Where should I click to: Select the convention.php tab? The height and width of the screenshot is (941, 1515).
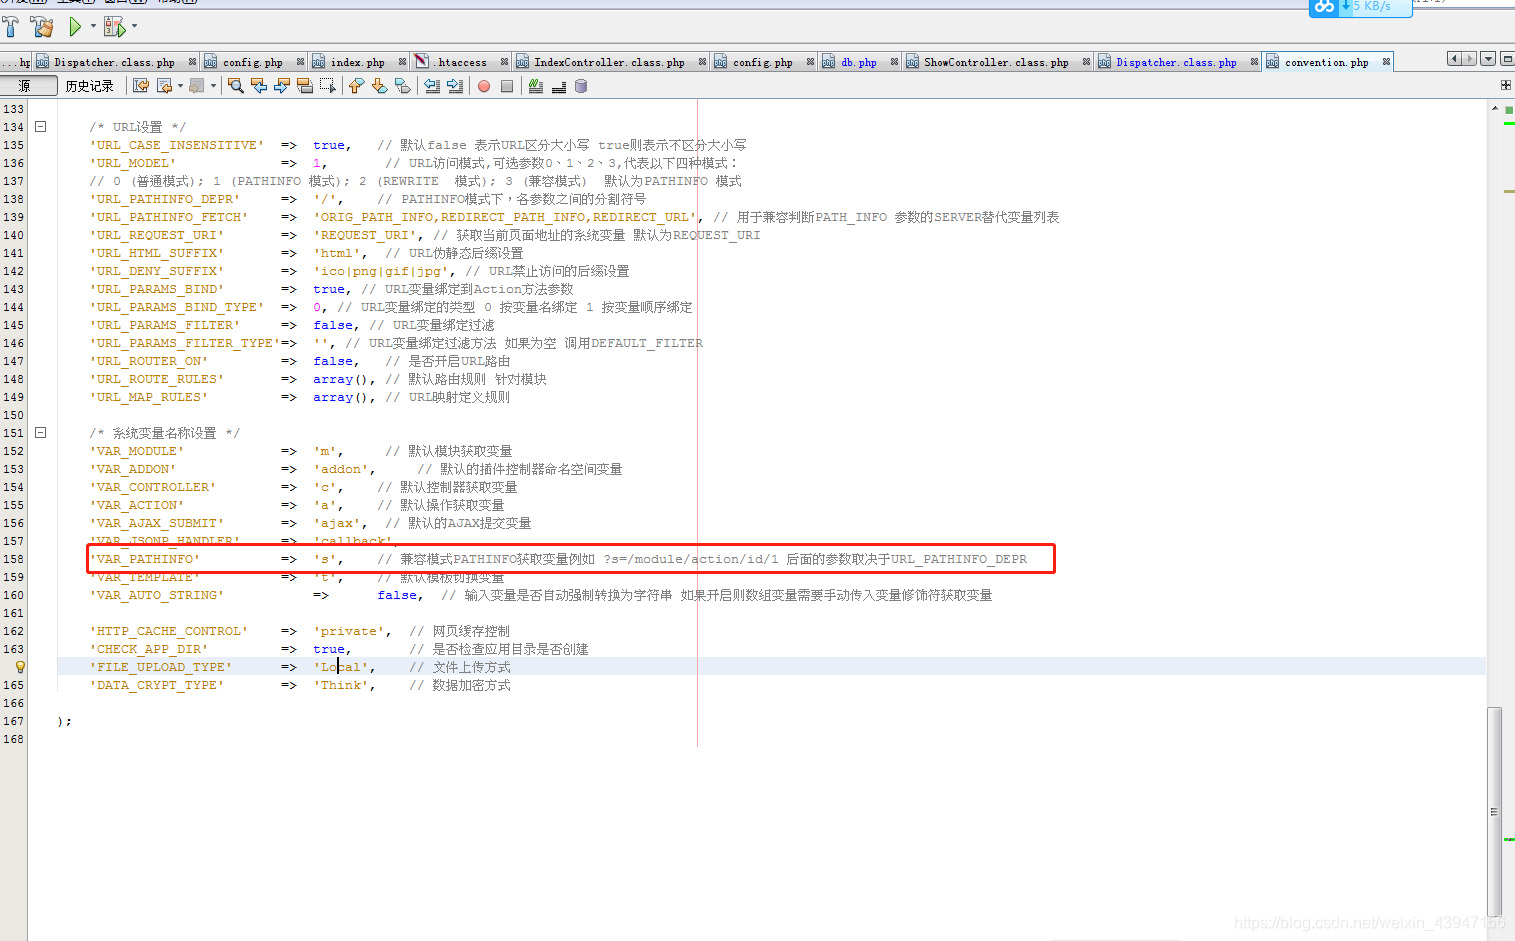pos(1327,62)
